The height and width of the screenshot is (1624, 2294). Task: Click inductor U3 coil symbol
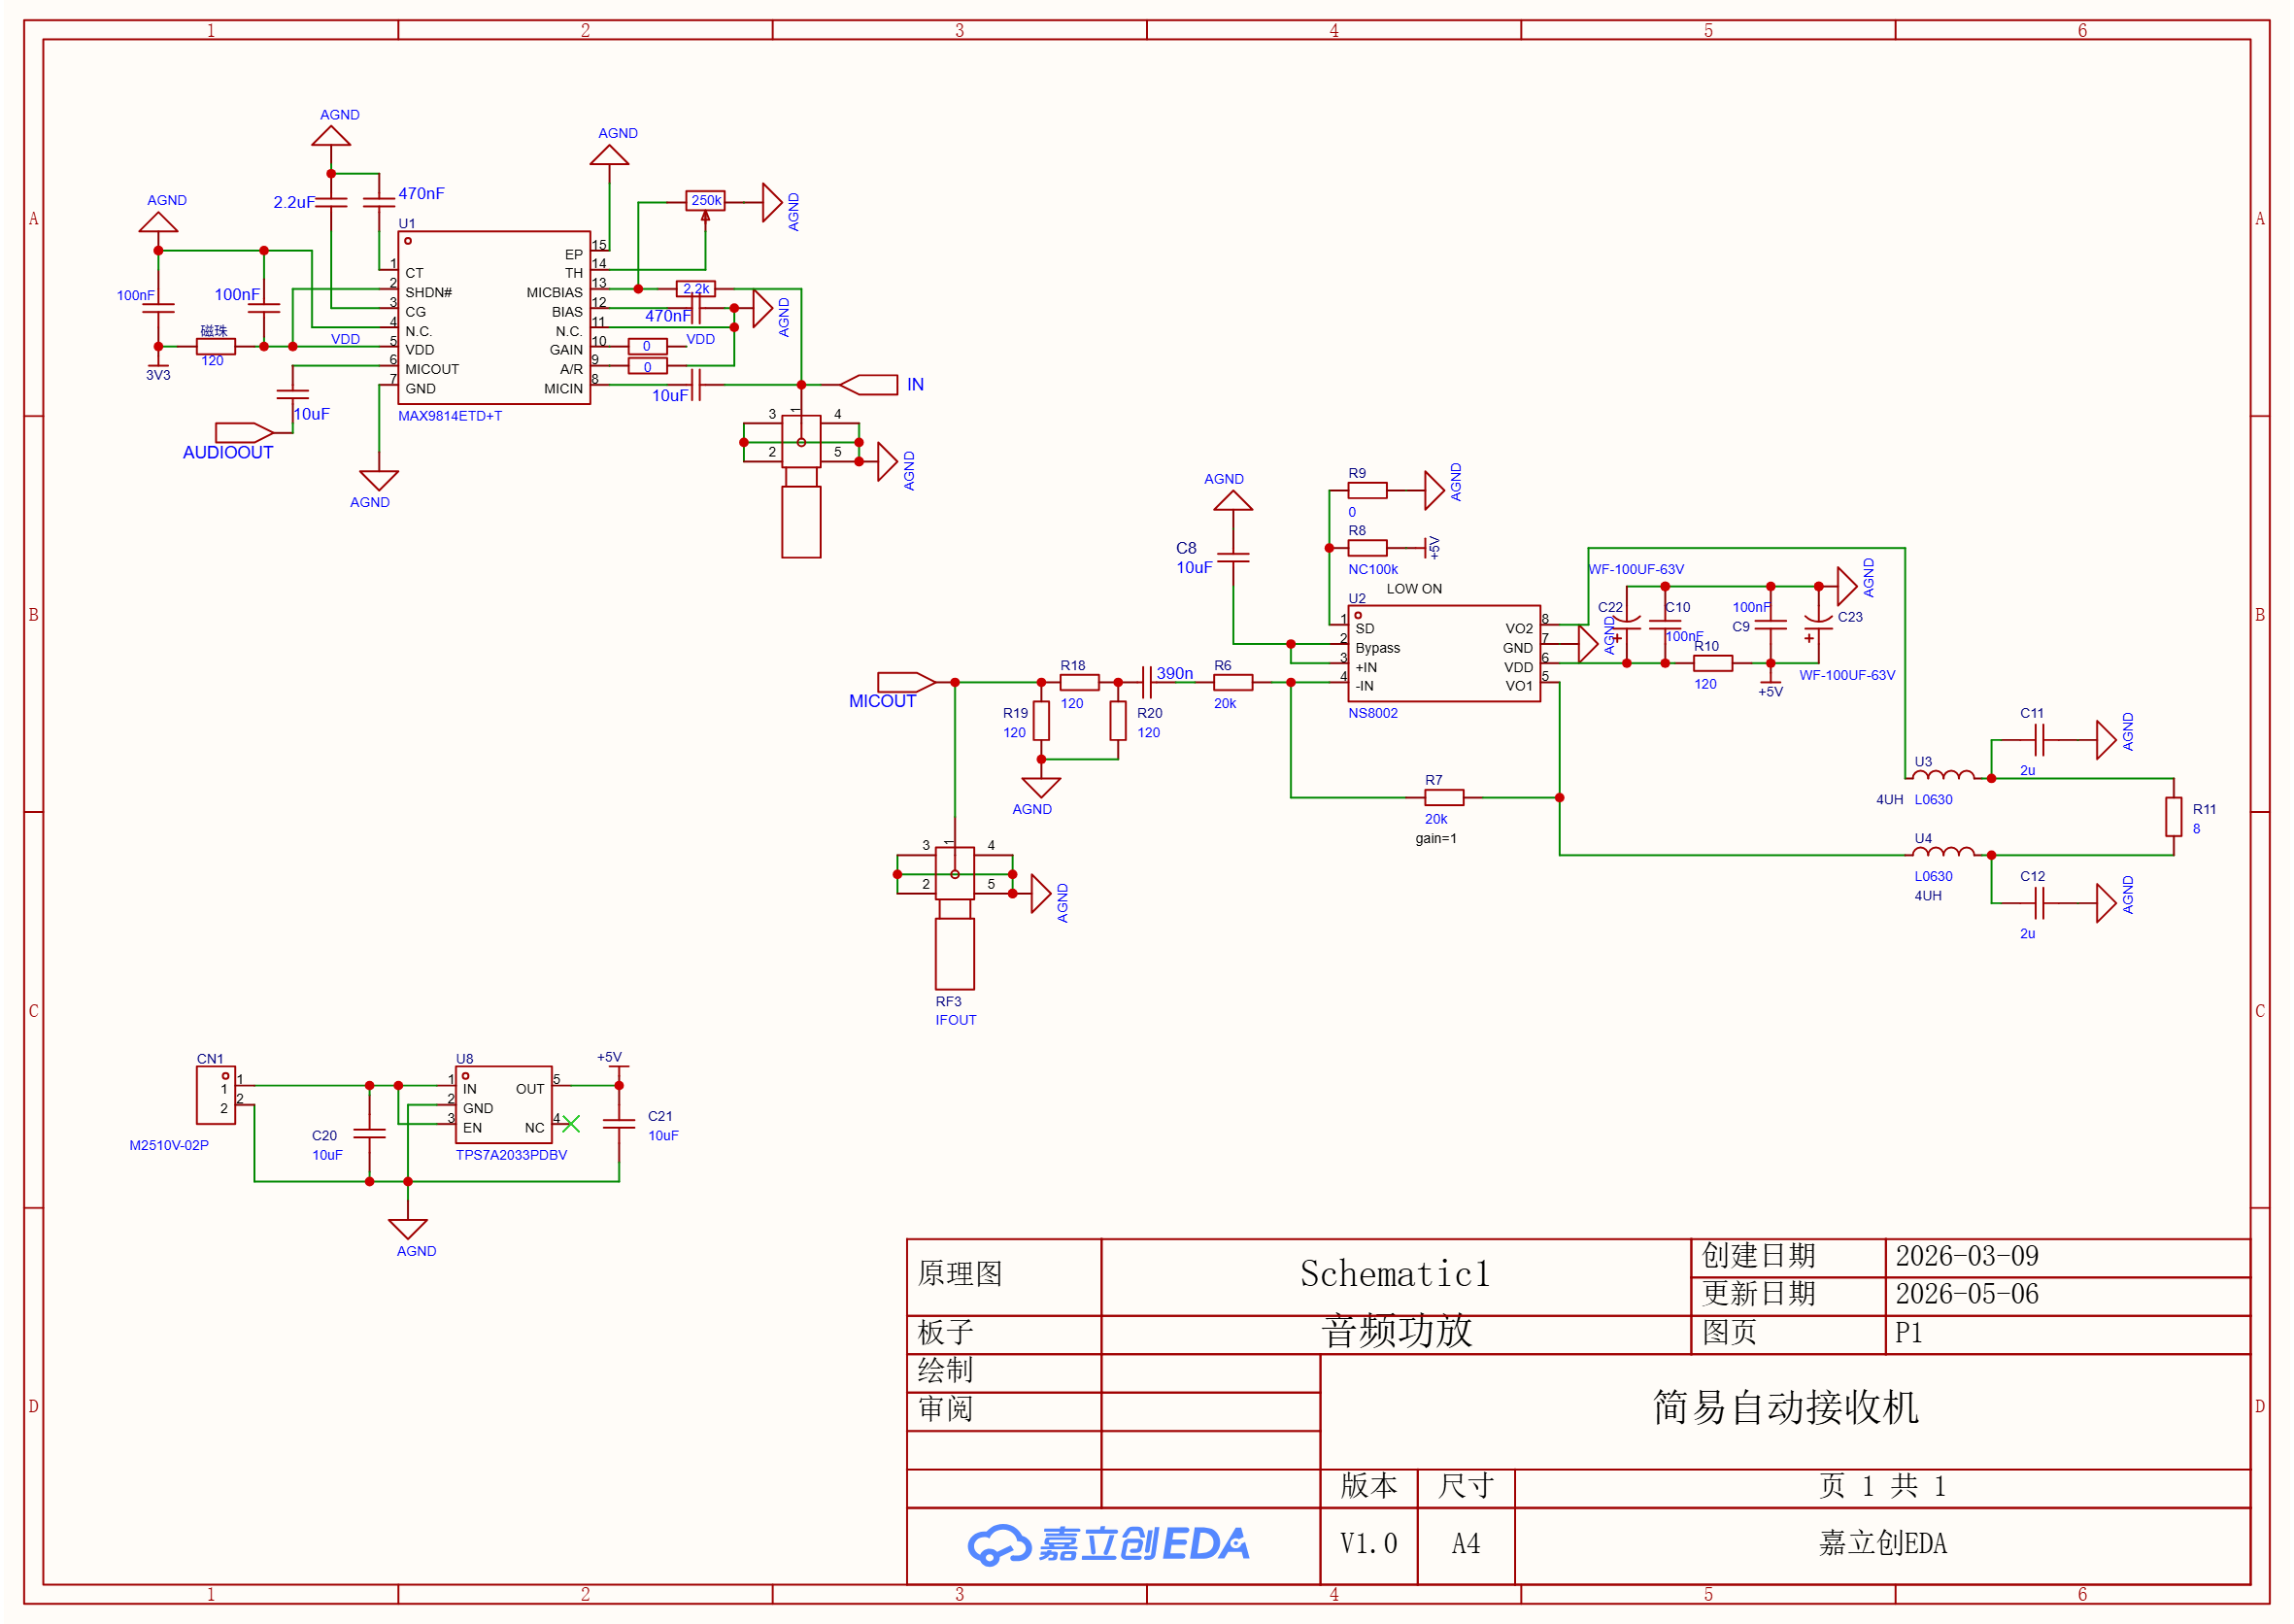coord(1943,775)
